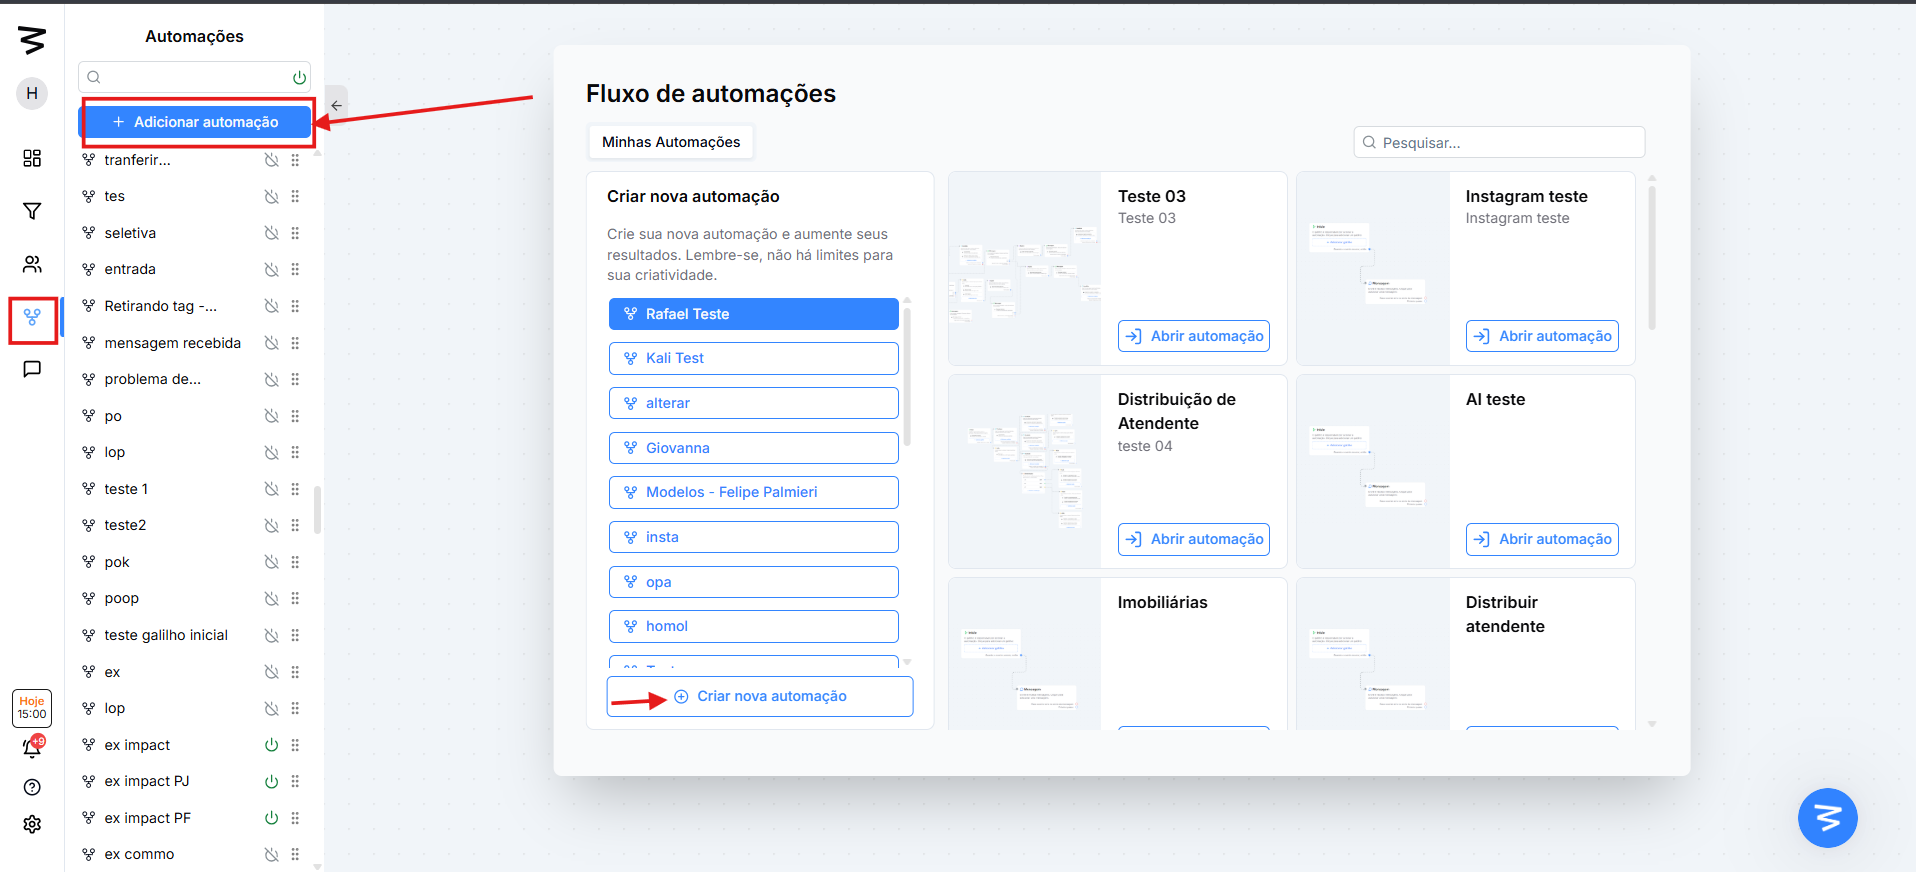
Task: Toggle power state of 'ex impact' automation
Action: (x=271, y=745)
